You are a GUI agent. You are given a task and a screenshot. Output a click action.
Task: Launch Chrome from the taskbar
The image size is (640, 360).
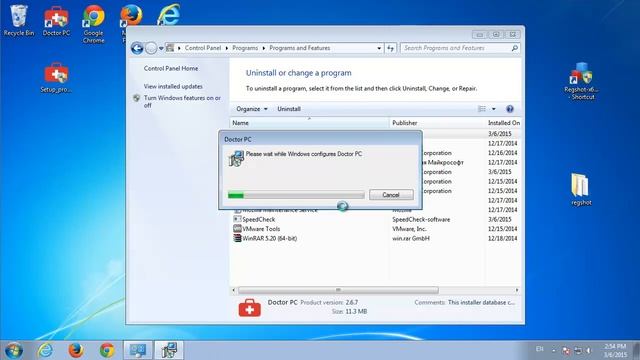(x=107, y=350)
